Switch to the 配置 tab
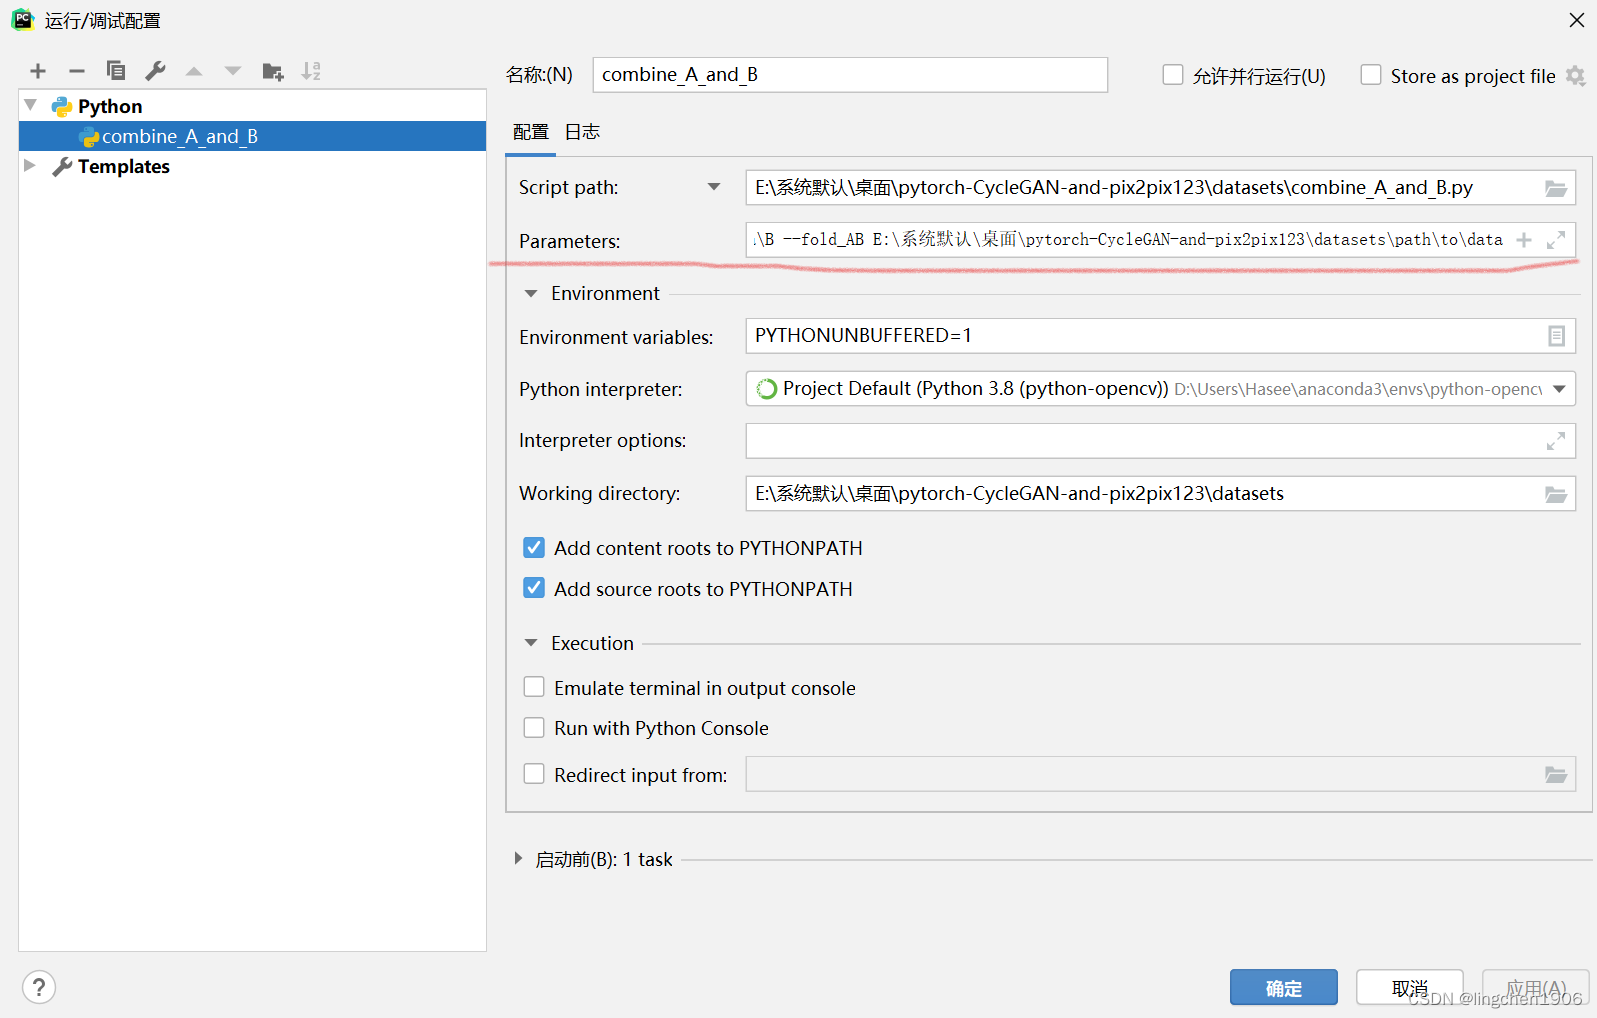Screen dimensions: 1597x1018 click(x=531, y=132)
